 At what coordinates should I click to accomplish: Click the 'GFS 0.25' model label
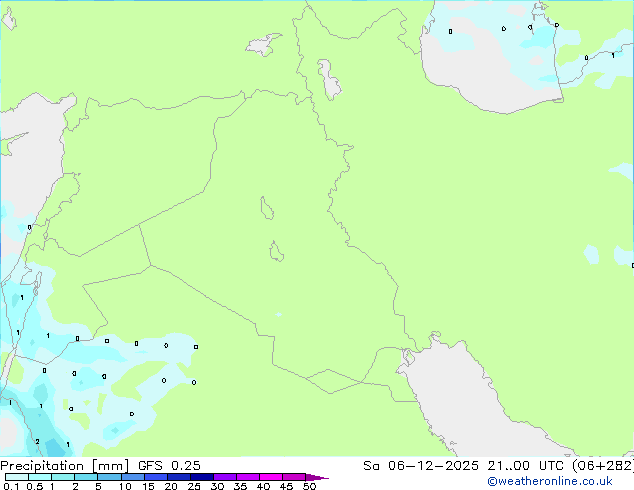[169, 466]
